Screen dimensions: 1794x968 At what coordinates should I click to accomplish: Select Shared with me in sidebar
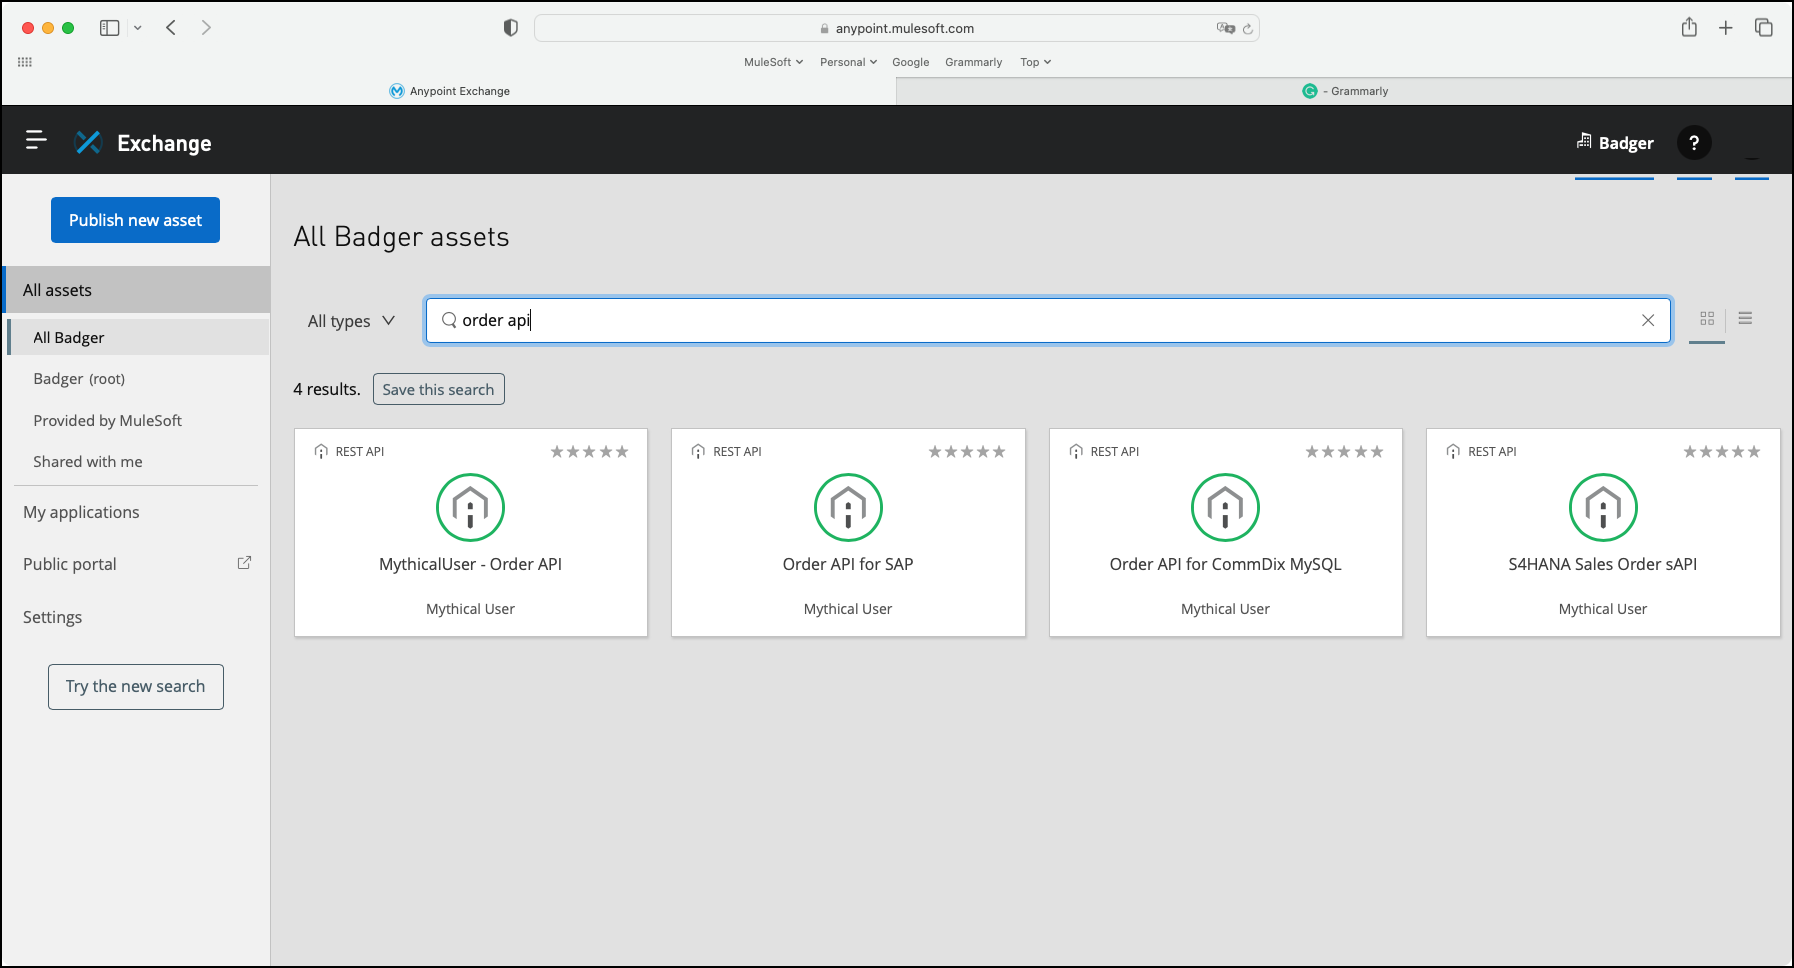(88, 462)
